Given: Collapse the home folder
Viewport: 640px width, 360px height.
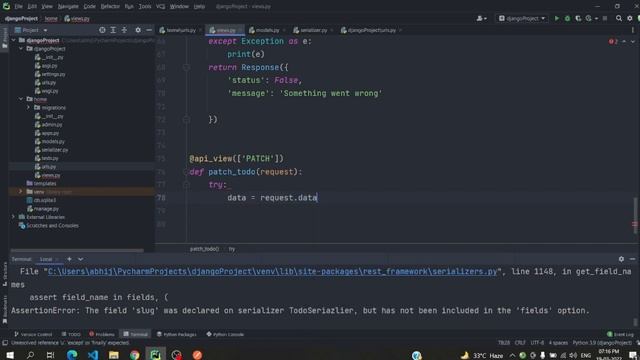Looking at the screenshot, I should (x=21, y=99).
